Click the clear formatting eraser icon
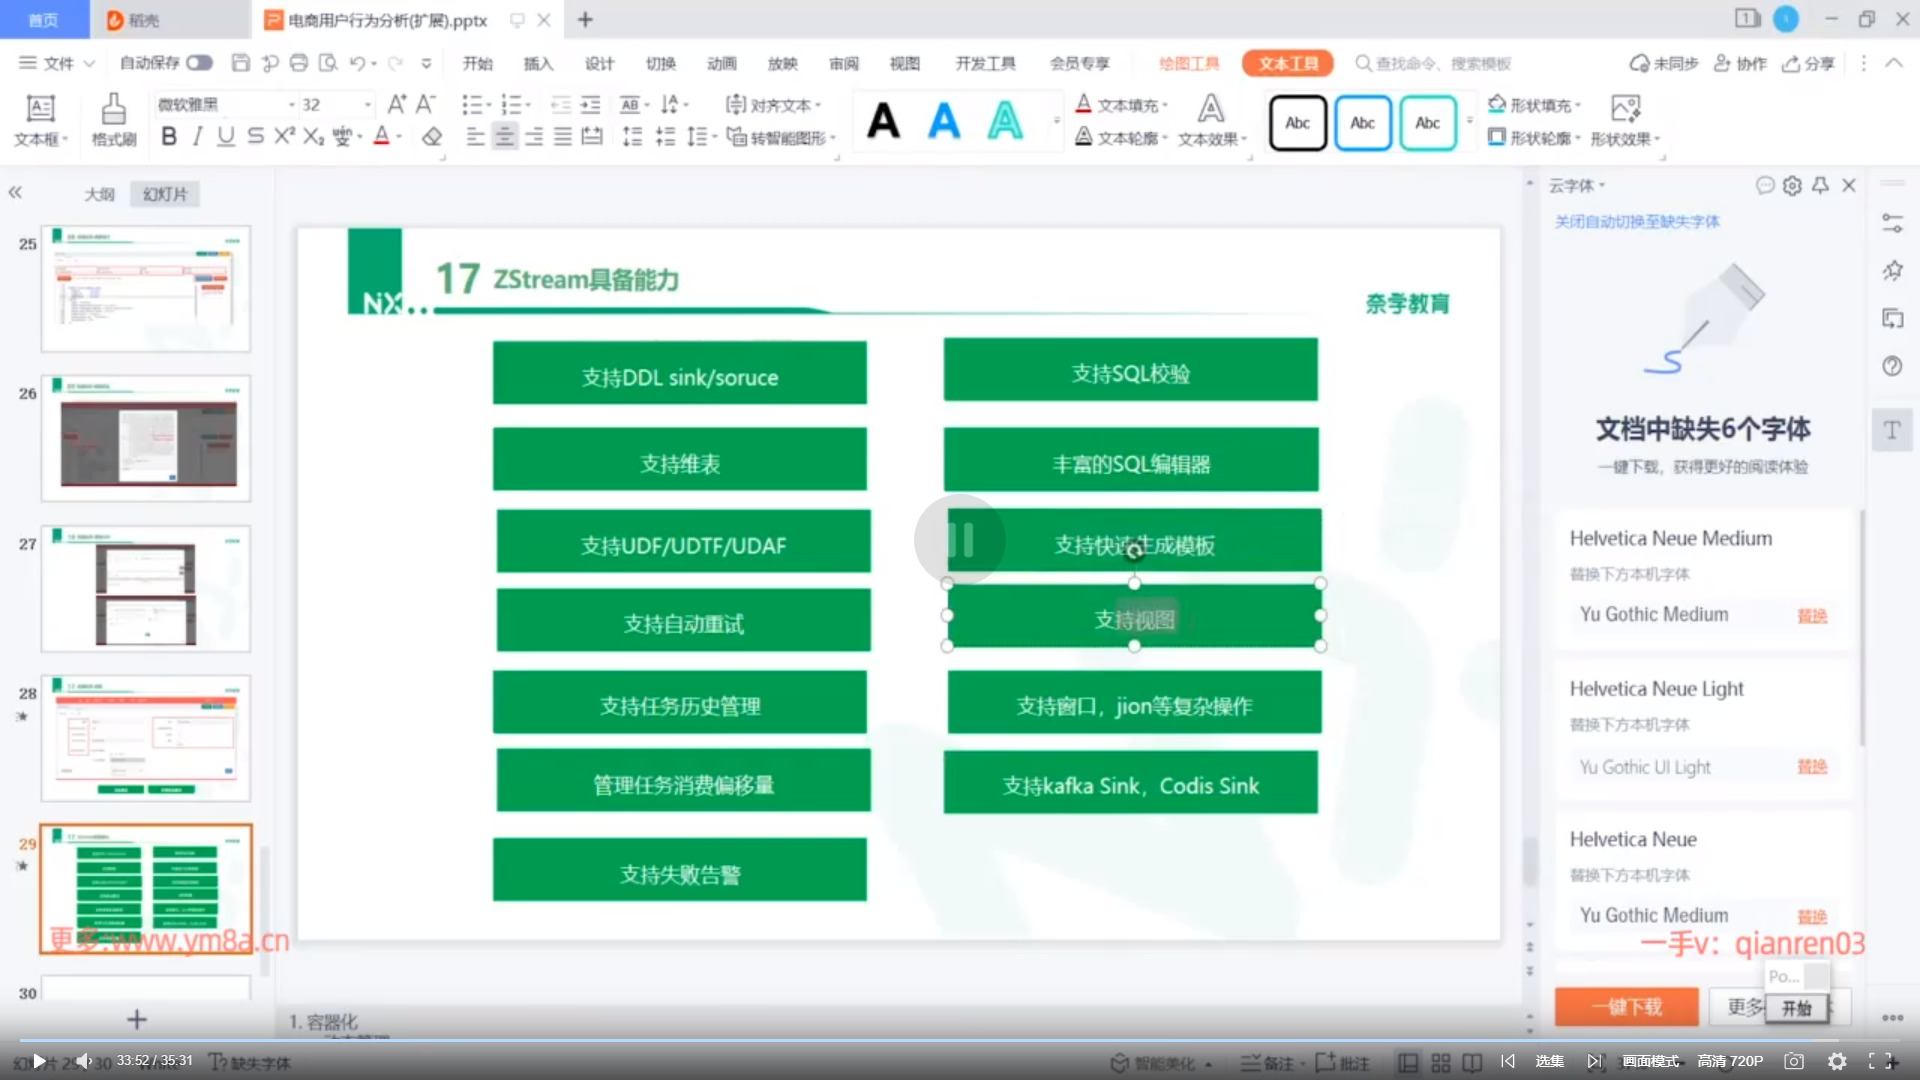The height and width of the screenshot is (1080, 1920). coord(432,137)
